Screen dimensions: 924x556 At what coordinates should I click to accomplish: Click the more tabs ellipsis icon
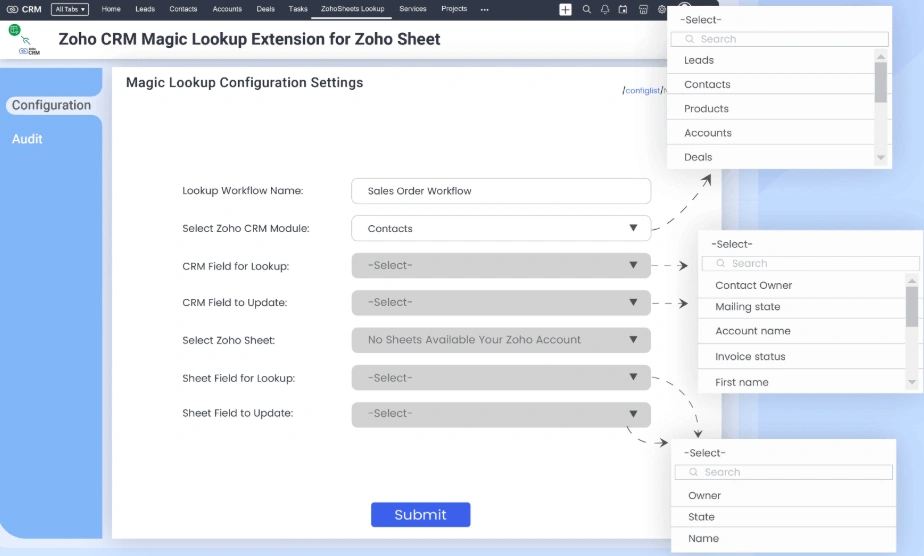484,9
